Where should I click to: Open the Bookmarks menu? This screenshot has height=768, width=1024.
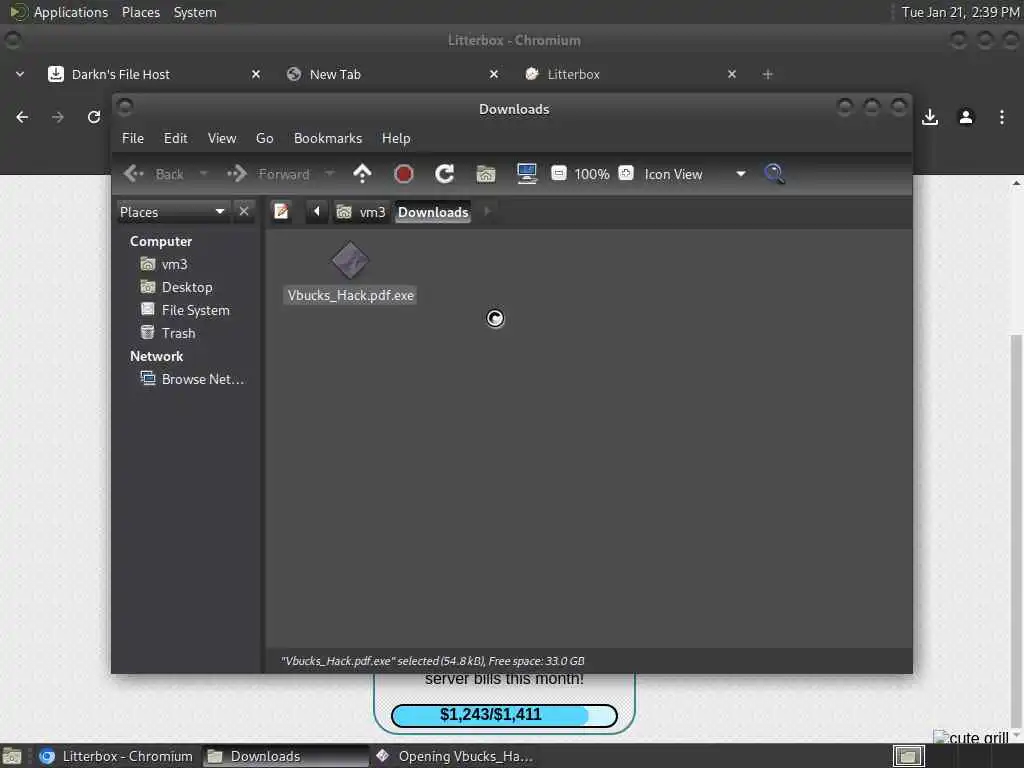(328, 138)
